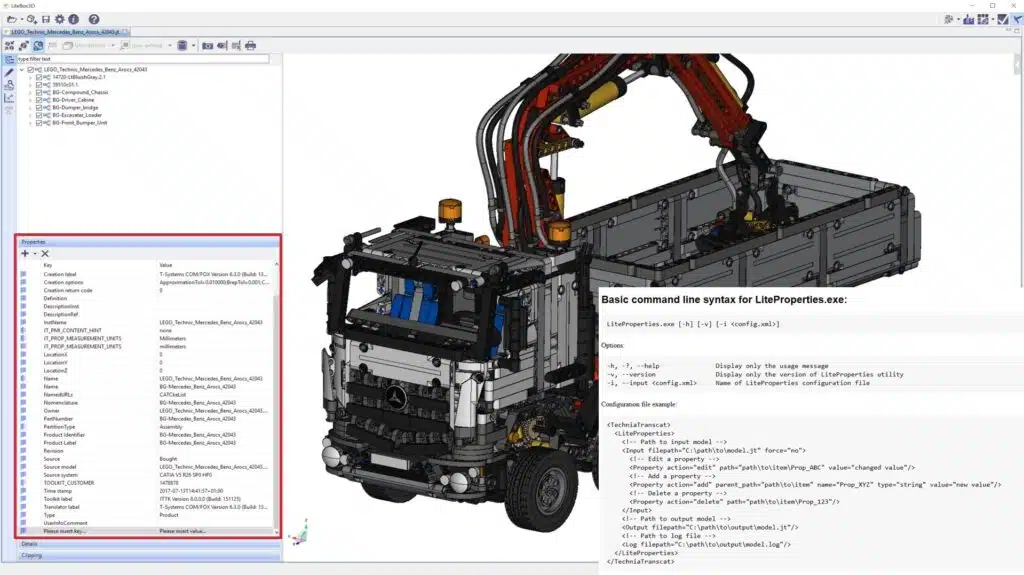This screenshot has height=575, width=1024.
Task: Click the bar chart perspective icon at top right
Action: (x=969, y=20)
